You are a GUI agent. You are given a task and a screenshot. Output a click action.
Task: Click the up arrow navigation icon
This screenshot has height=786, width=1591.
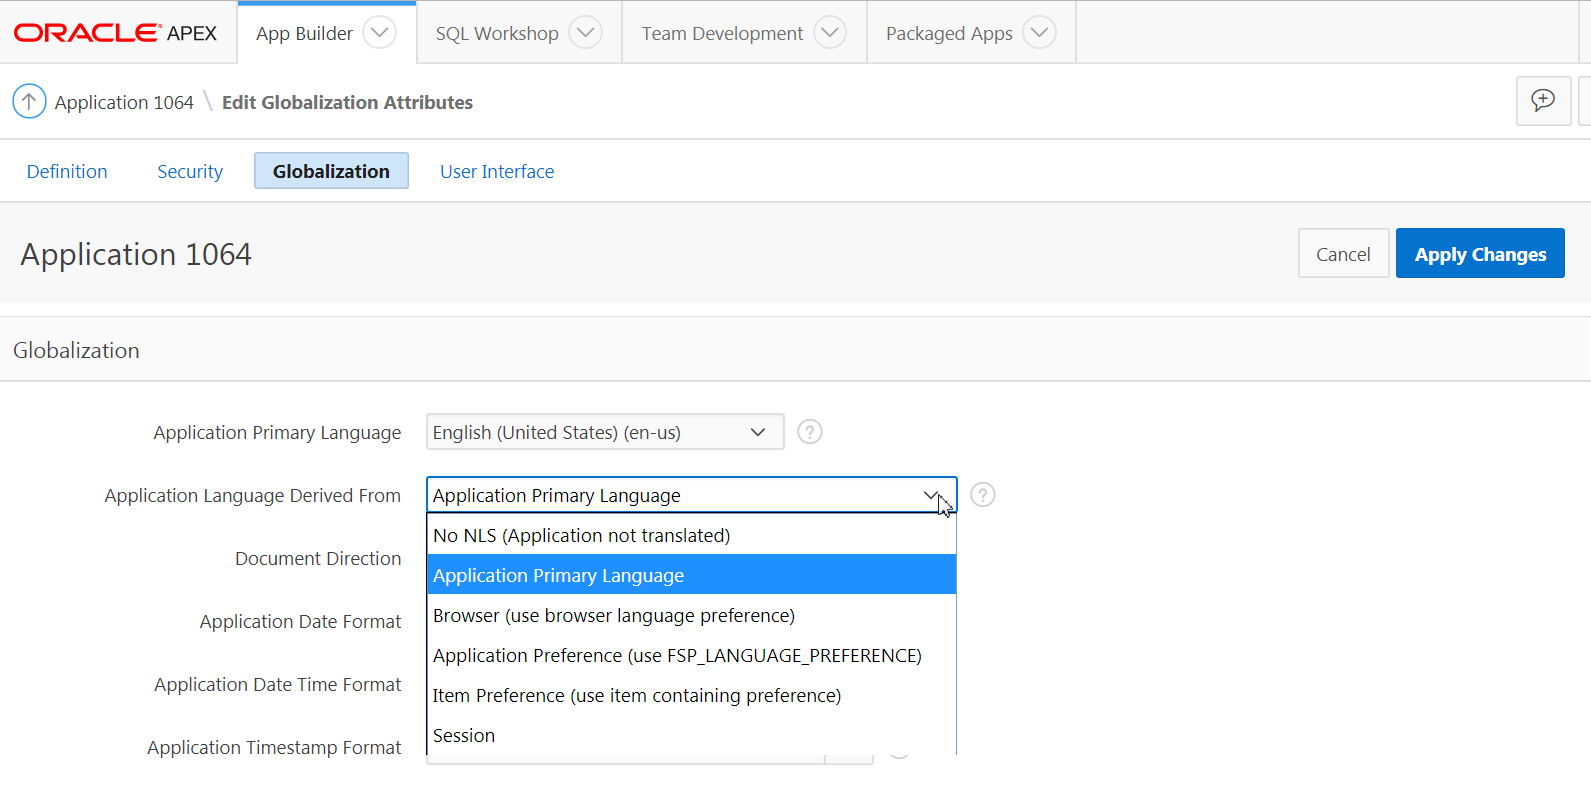tap(29, 101)
